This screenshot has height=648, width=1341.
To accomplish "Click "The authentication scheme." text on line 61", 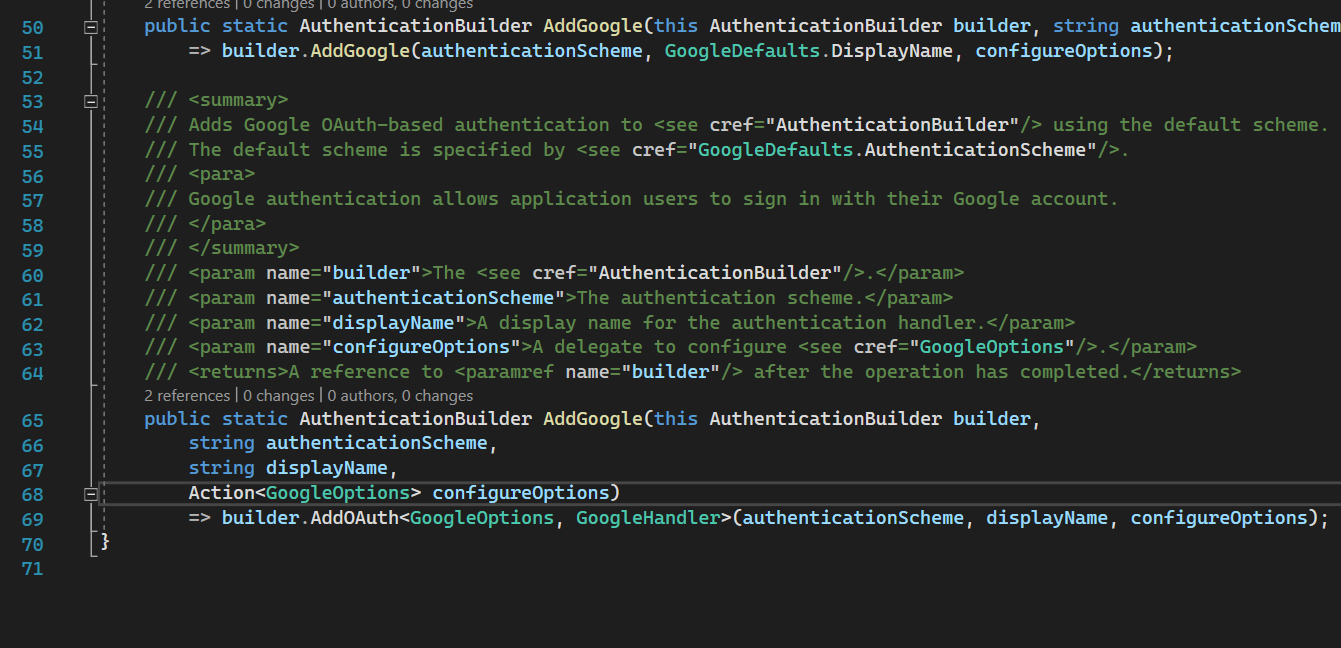I will coord(720,298).
